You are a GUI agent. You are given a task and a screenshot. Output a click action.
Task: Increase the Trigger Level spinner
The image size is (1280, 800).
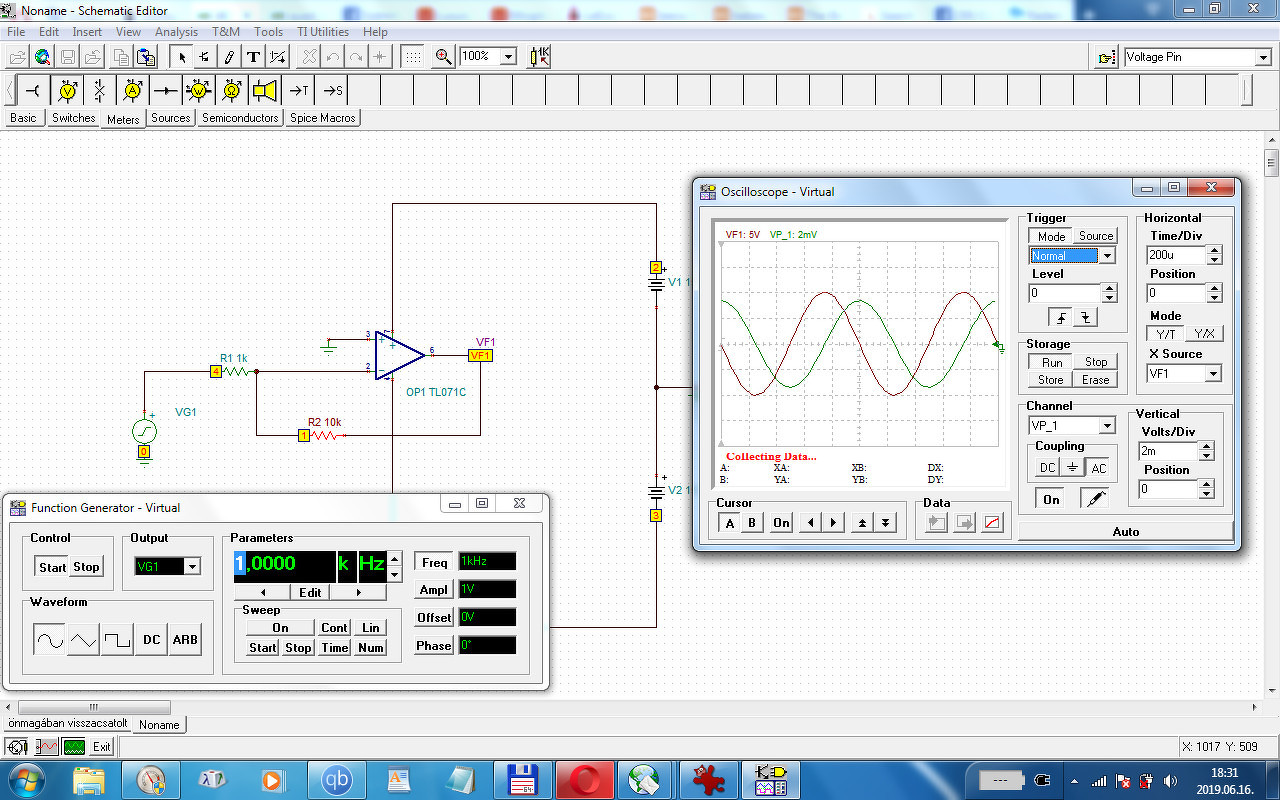point(1108,289)
